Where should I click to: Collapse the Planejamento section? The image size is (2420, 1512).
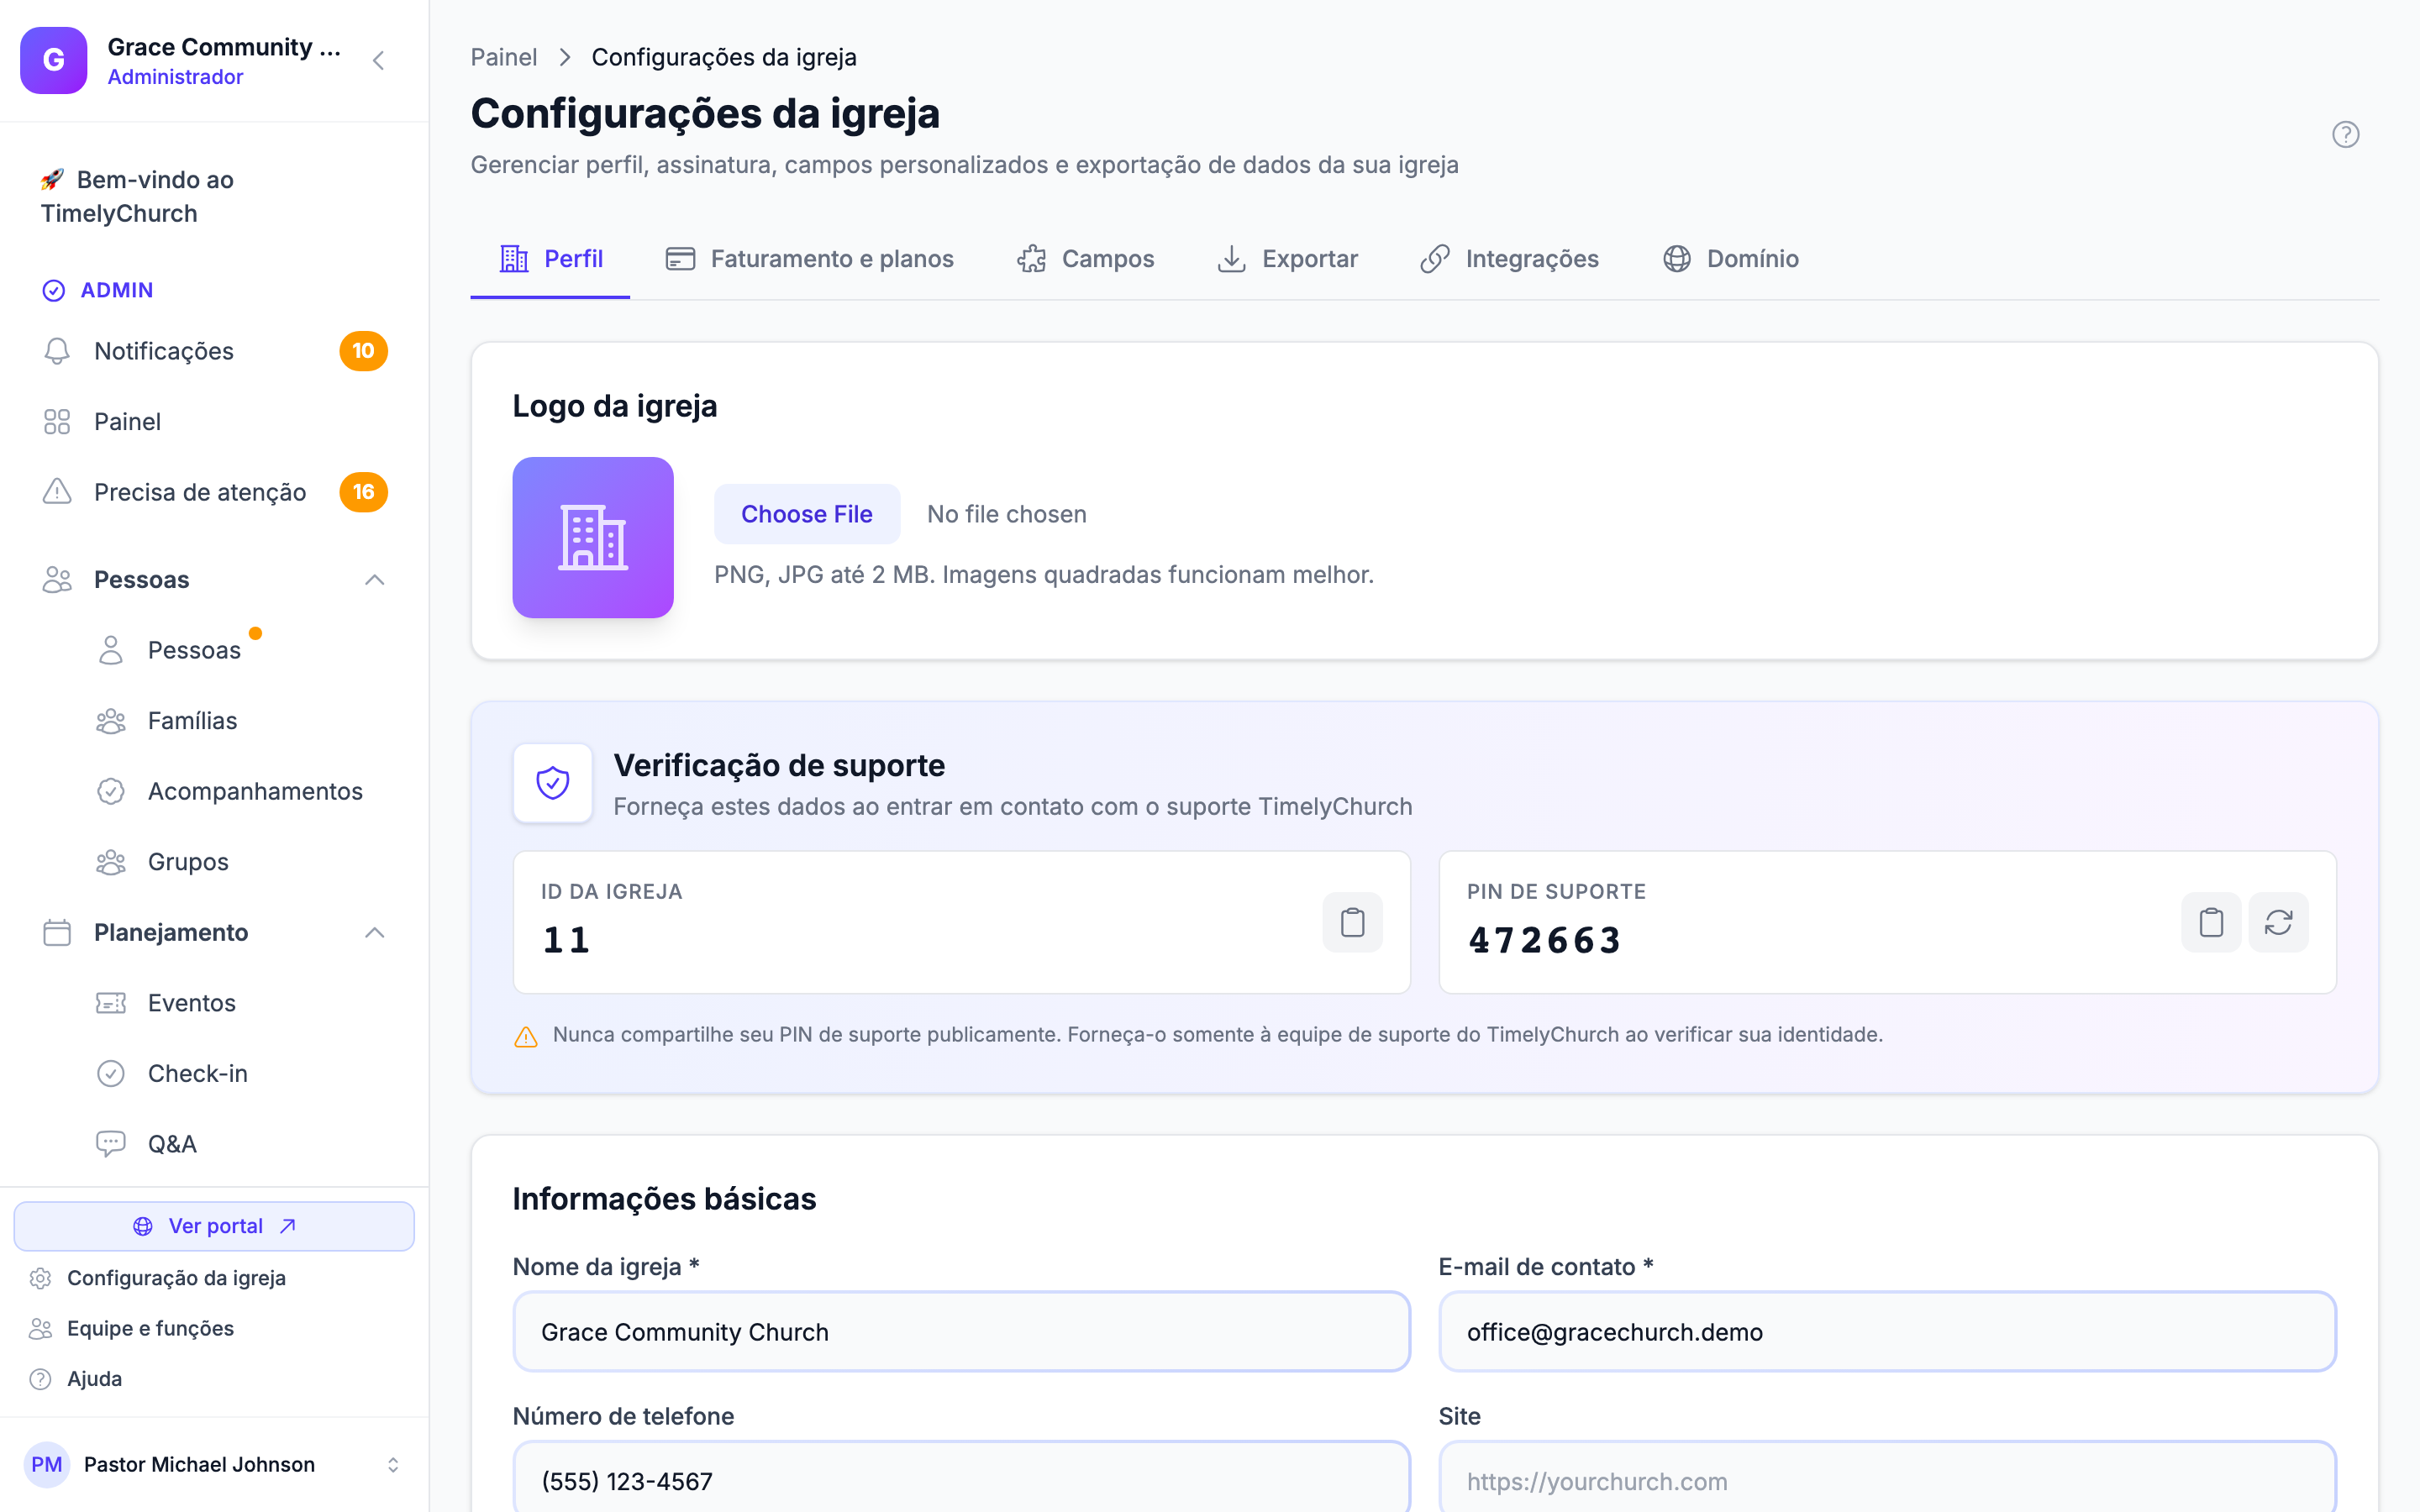[375, 933]
